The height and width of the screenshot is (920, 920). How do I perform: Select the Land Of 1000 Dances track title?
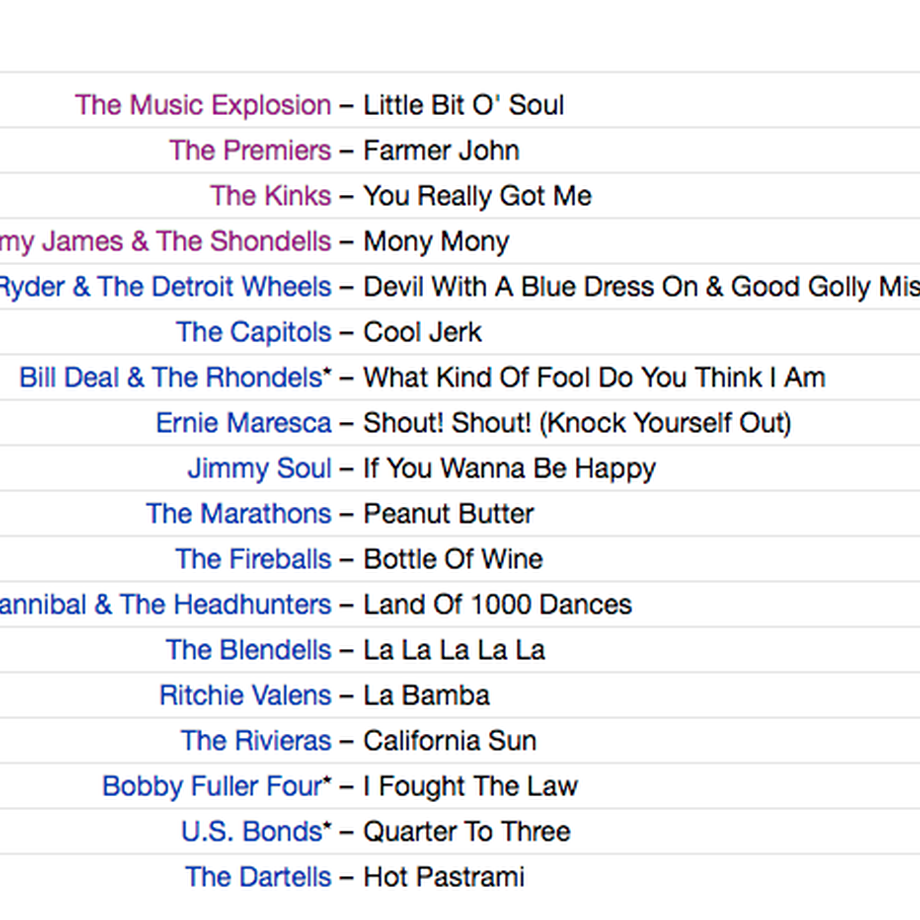[x=498, y=604]
